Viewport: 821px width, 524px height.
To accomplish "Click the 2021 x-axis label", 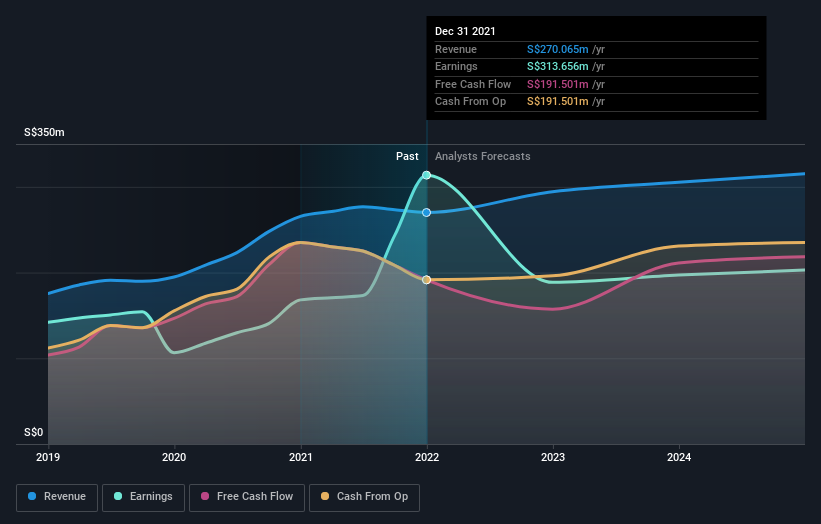I will tap(301, 457).
